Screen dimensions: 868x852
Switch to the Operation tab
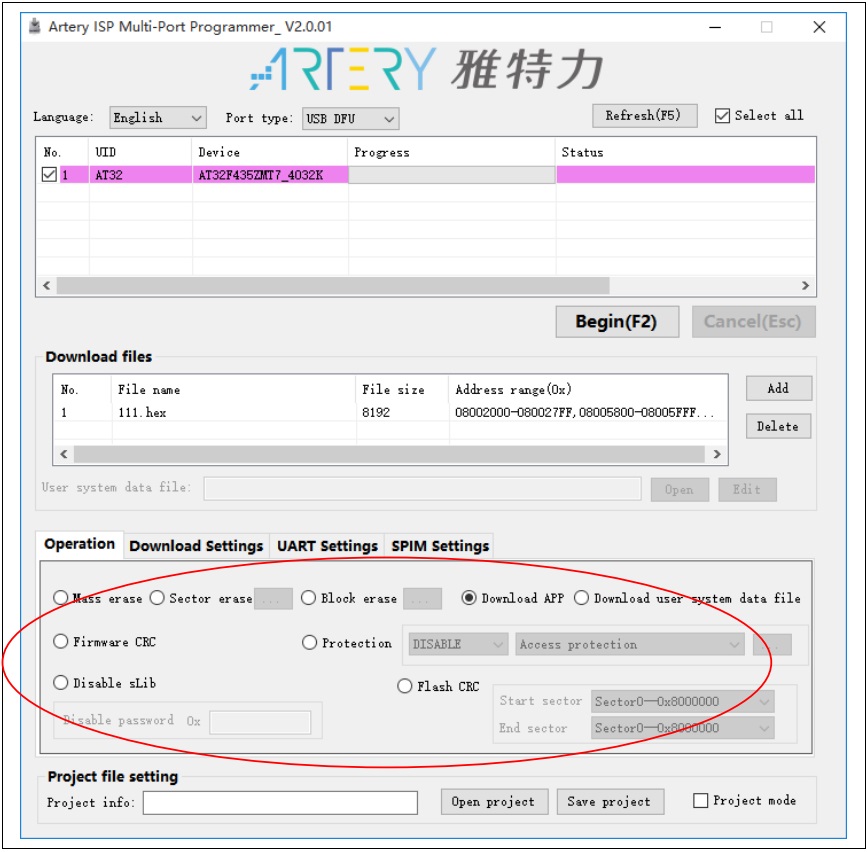(80, 544)
